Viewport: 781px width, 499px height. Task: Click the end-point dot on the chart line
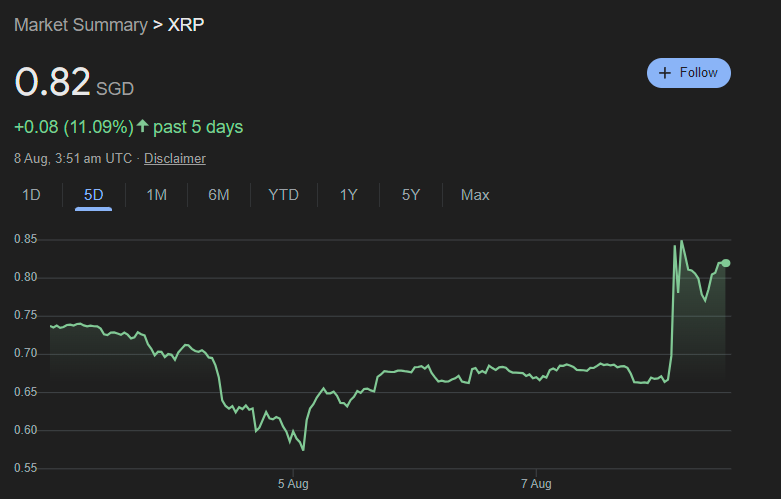pyautogui.click(x=725, y=263)
